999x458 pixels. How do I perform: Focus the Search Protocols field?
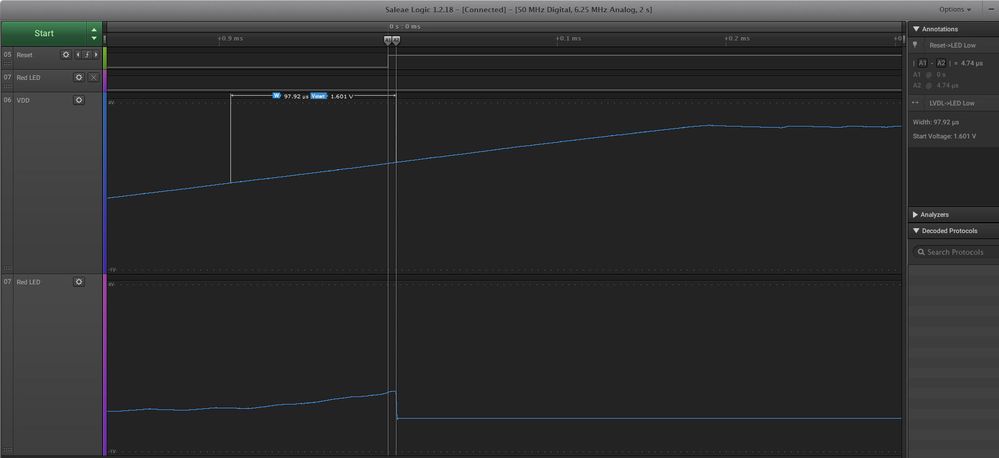pyautogui.click(x=956, y=252)
